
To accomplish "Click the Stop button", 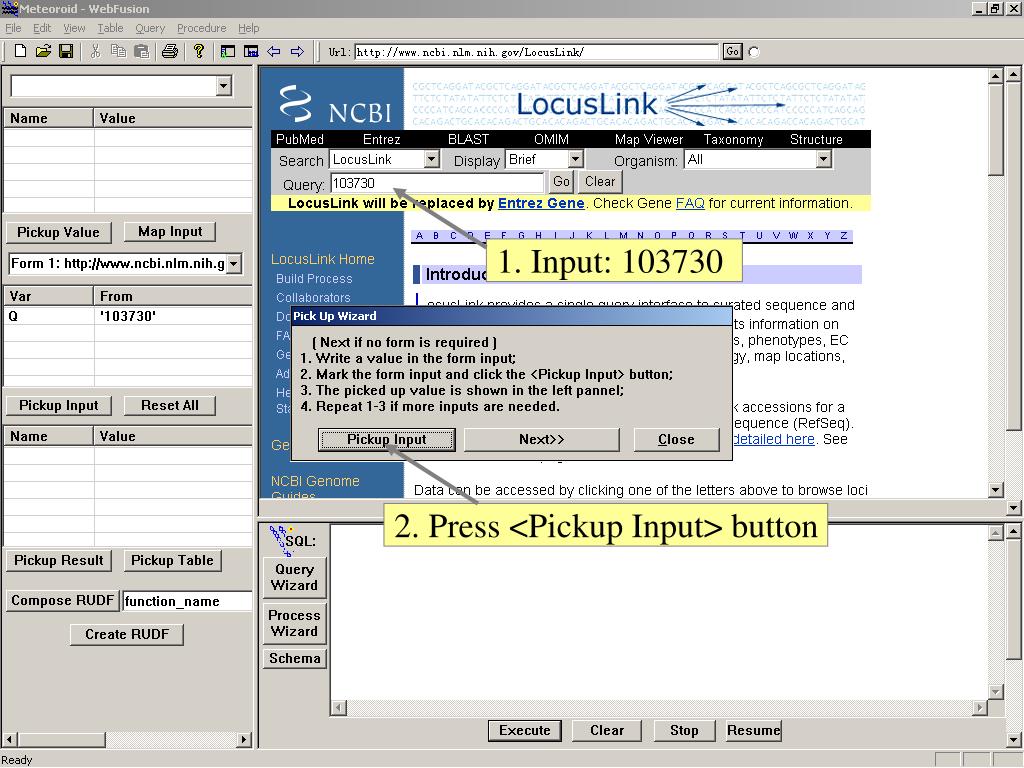I will 684,730.
